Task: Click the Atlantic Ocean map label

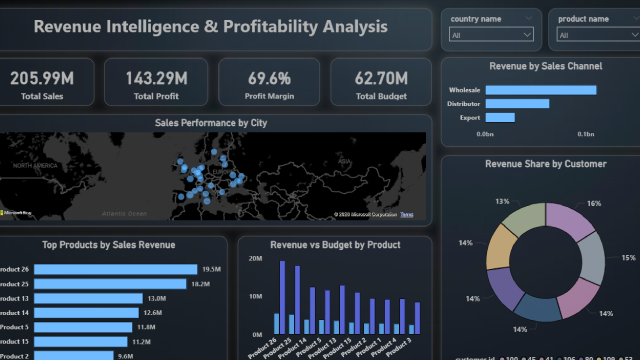Action: pos(124,213)
